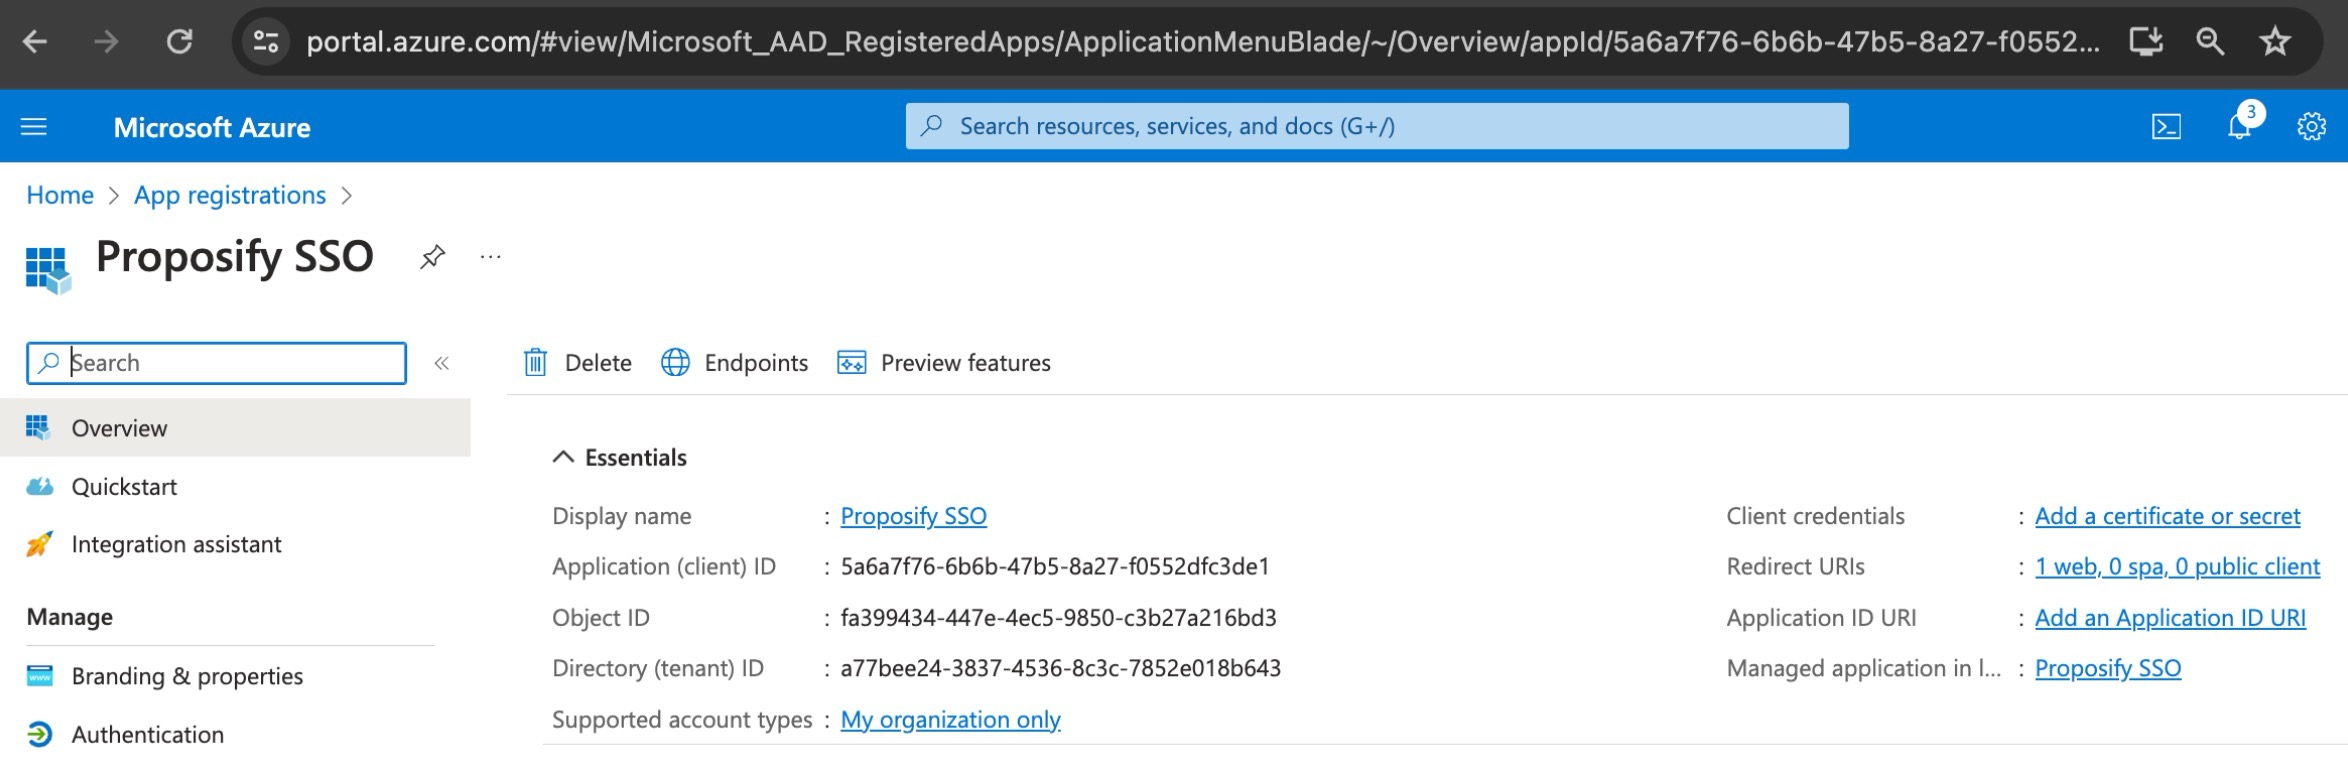Click Add a certificate or secret
This screenshot has height=758, width=2348.
2167,516
